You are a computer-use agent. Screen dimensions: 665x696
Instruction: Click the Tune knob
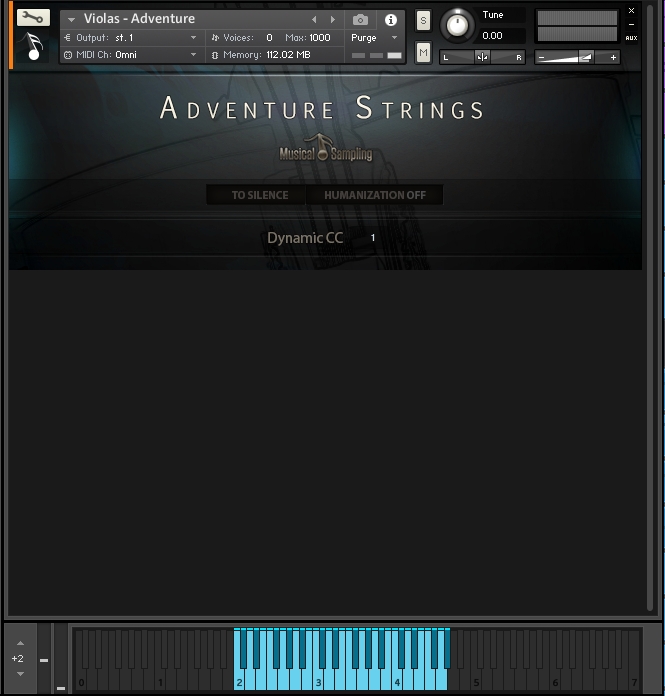coord(457,25)
